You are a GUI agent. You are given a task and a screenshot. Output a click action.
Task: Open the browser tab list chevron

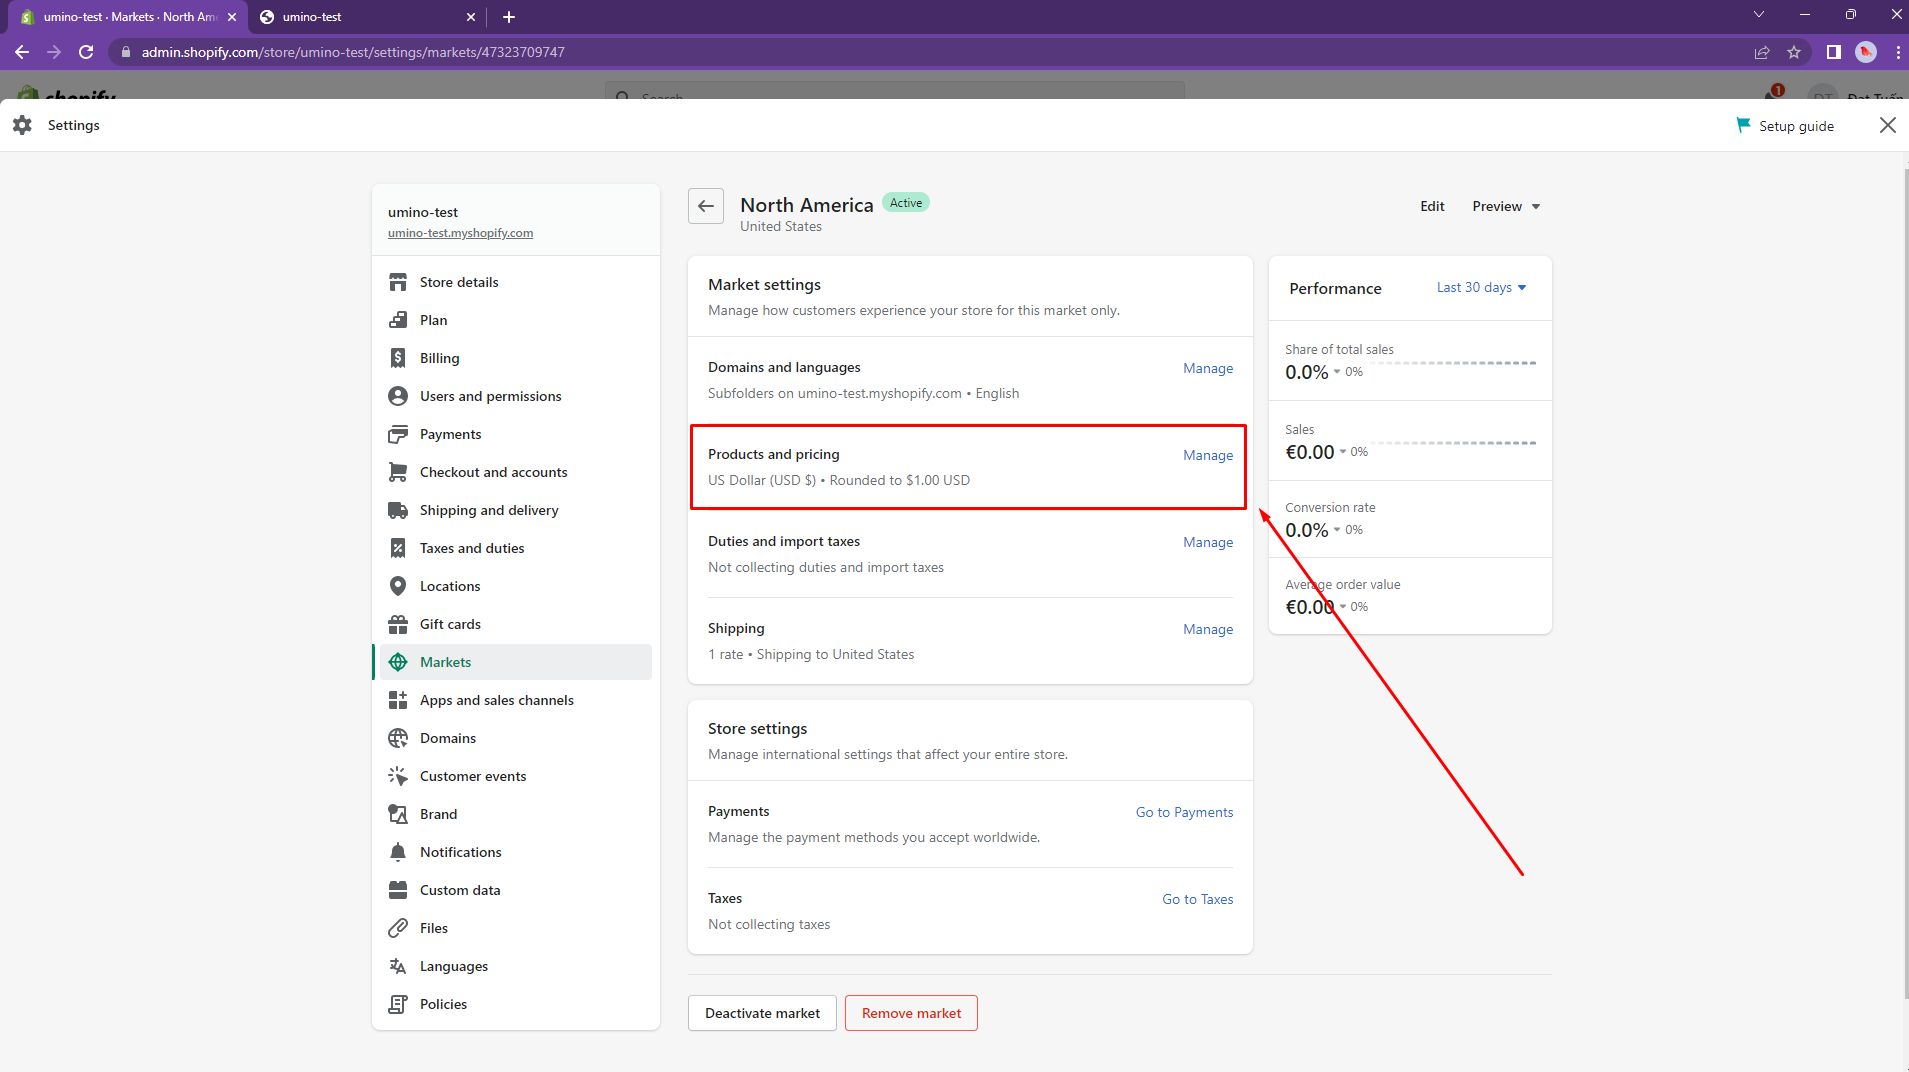[1759, 15]
